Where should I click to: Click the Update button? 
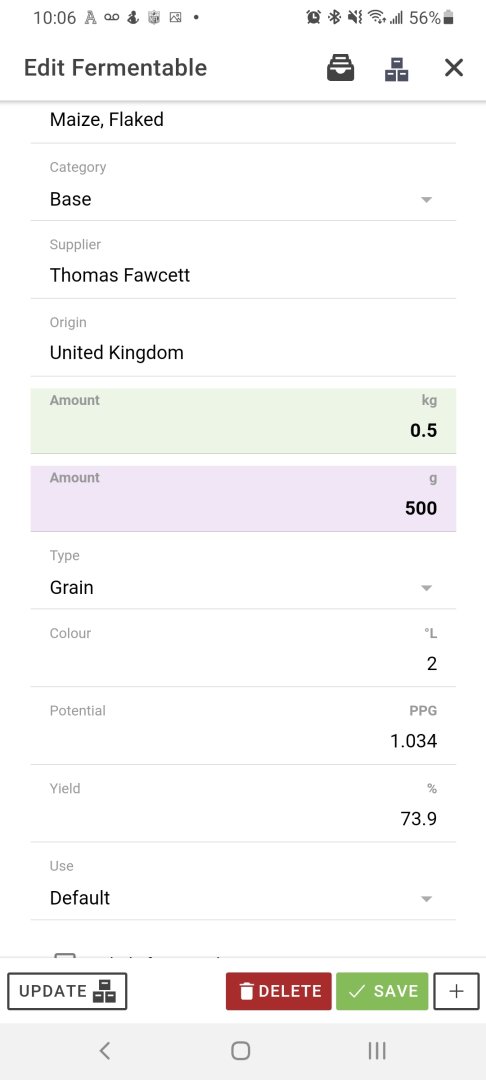coord(67,991)
